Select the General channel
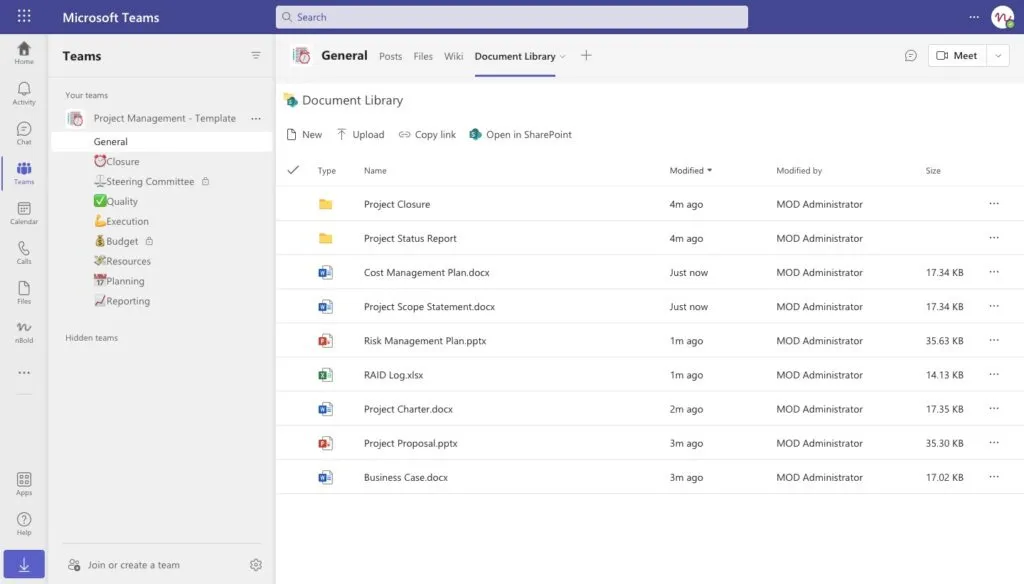 (162, 141)
